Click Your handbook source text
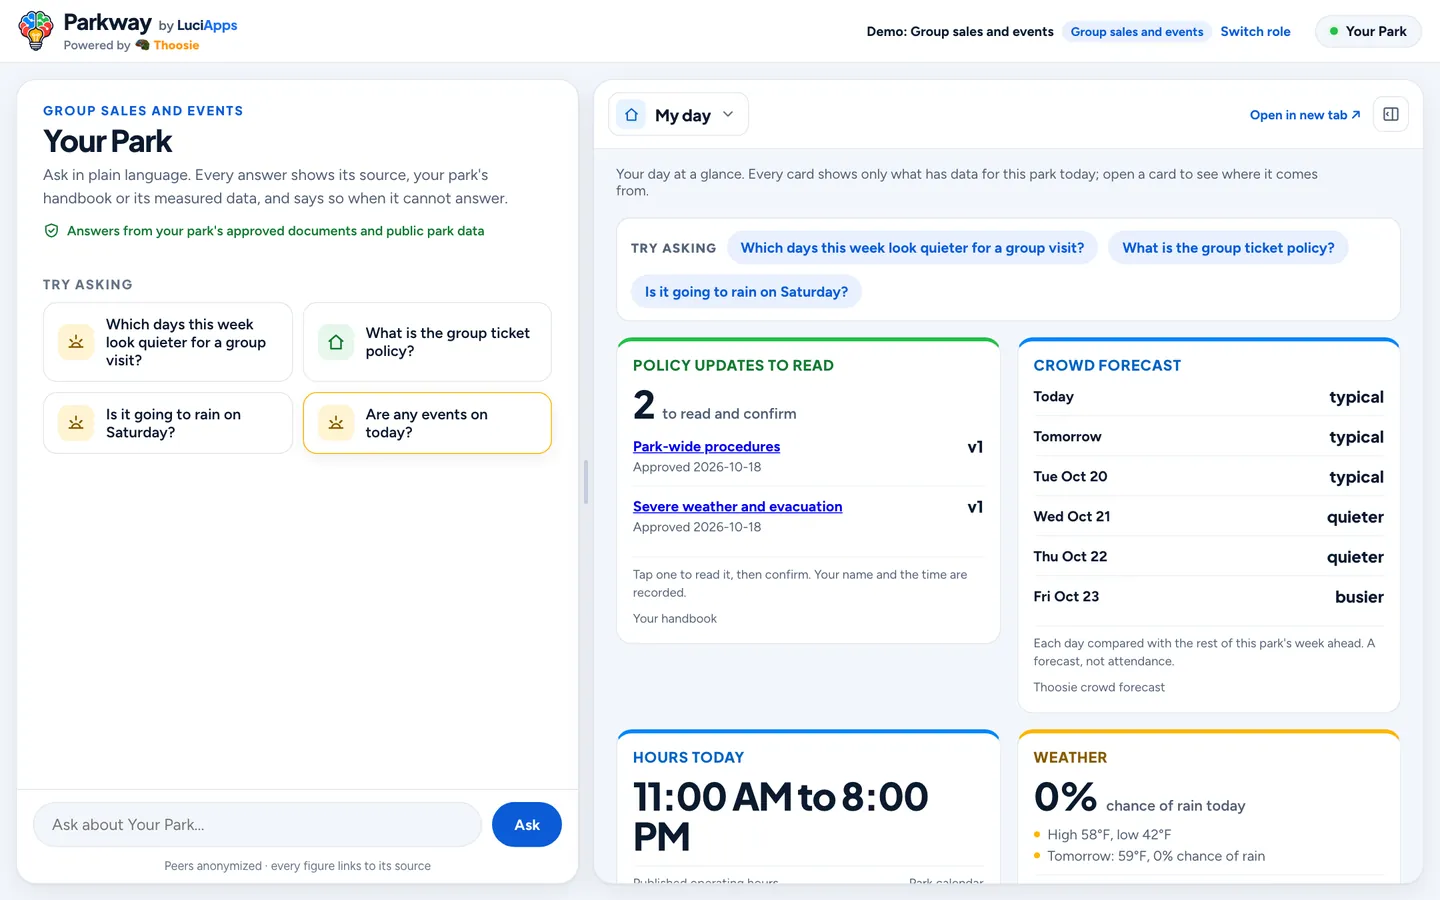 675,619
